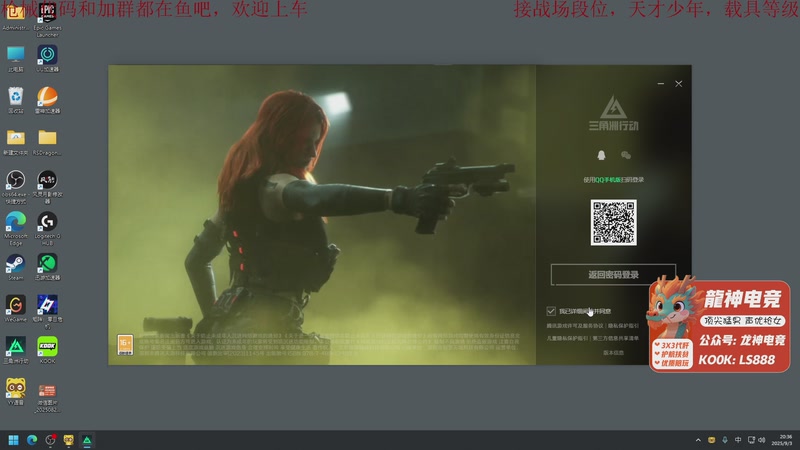
Task: Select the 微信图片 image file icon
Action: click(47, 396)
